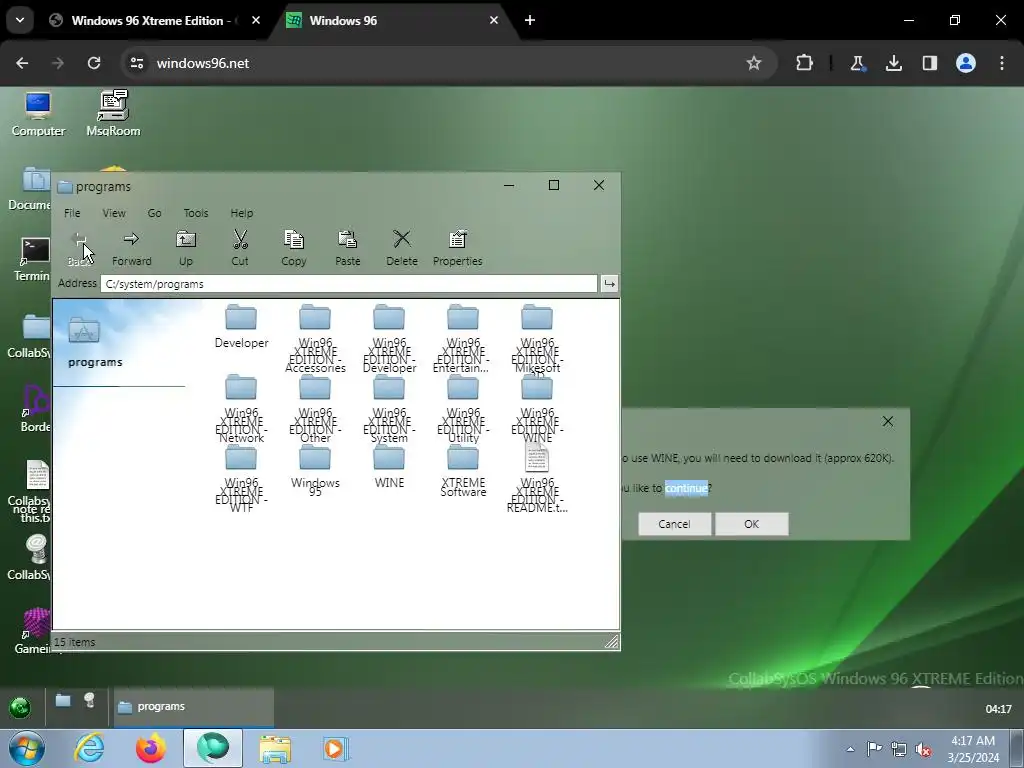
Task: Select Win96 XTREME EDITION - Utility folder
Action: pyautogui.click(x=463, y=409)
